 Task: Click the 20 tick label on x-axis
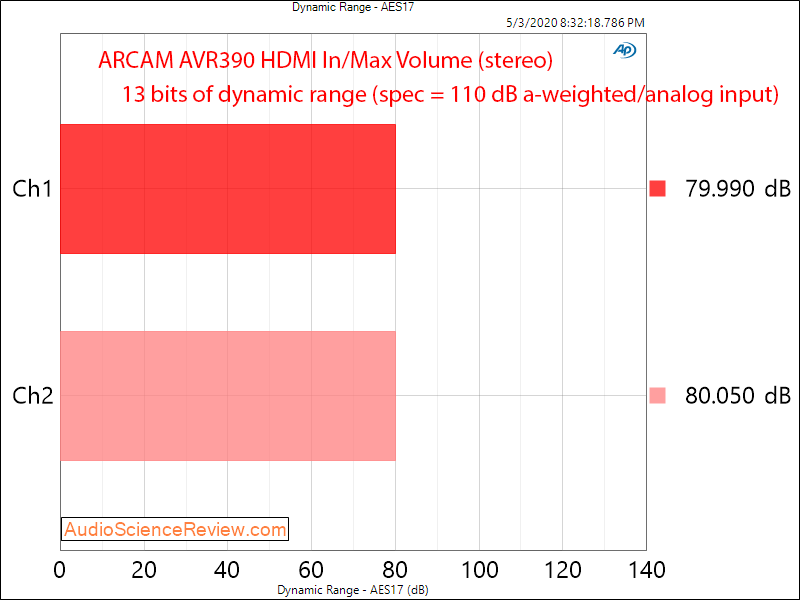tap(144, 570)
